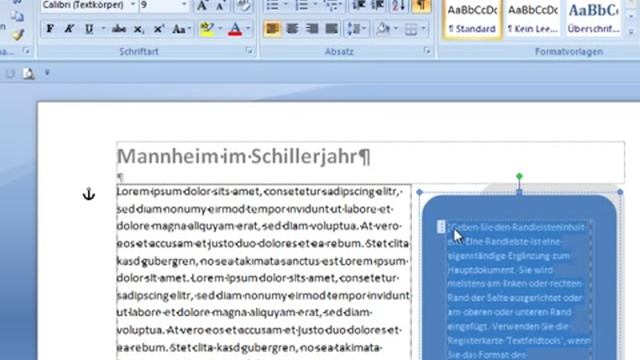Open the borders dropdown arrow
The image size is (640, 360).
pyautogui.click(x=424, y=29)
